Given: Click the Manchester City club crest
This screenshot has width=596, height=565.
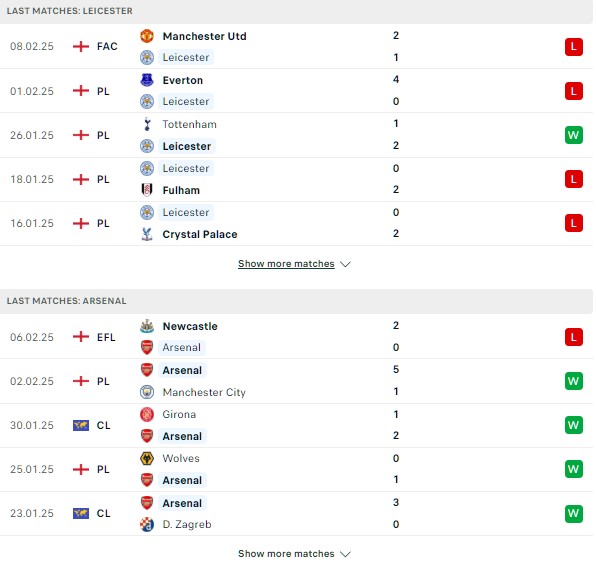Looking at the screenshot, I should tap(147, 392).
